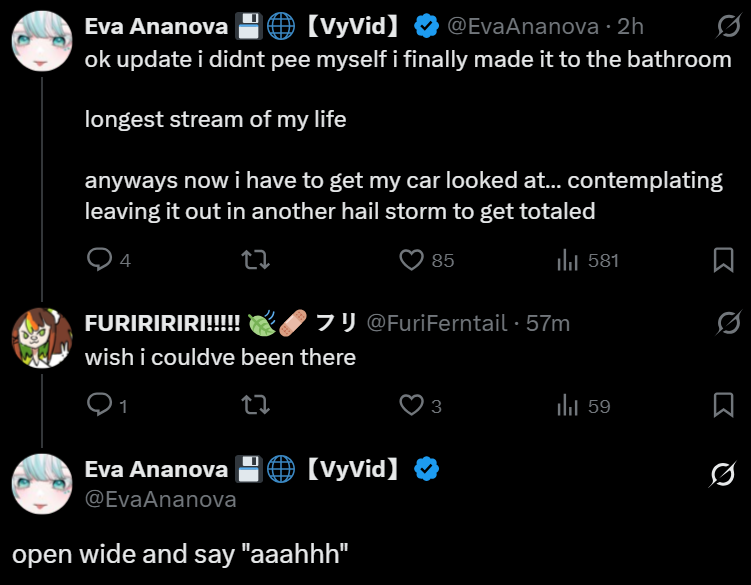The width and height of the screenshot is (751, 585).
Task: Open the @EvaAnanova handle on bottom tweet
Action: 160,499
